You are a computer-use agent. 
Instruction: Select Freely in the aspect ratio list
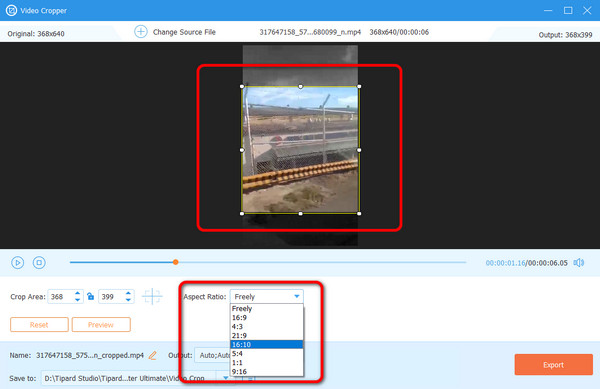coord(267,308)
